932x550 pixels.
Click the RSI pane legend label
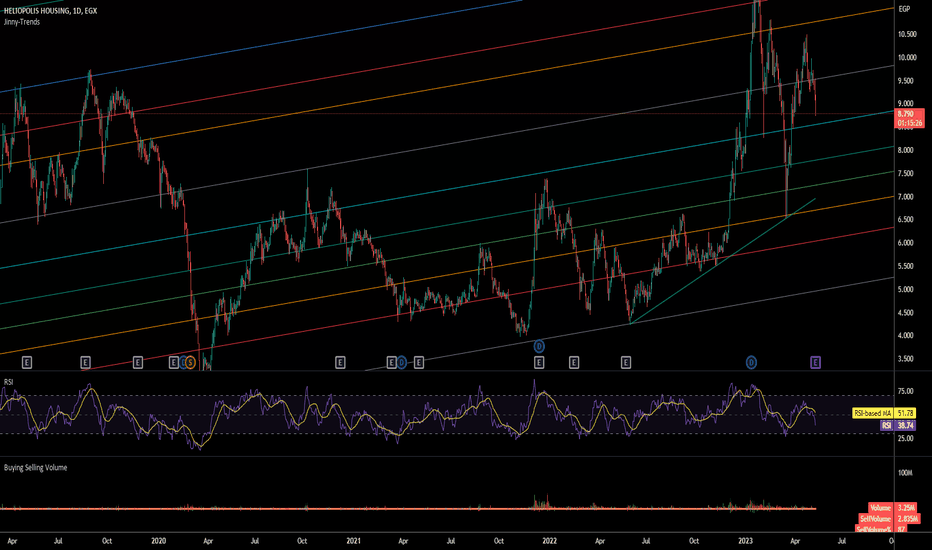click(x=8, y=382)
